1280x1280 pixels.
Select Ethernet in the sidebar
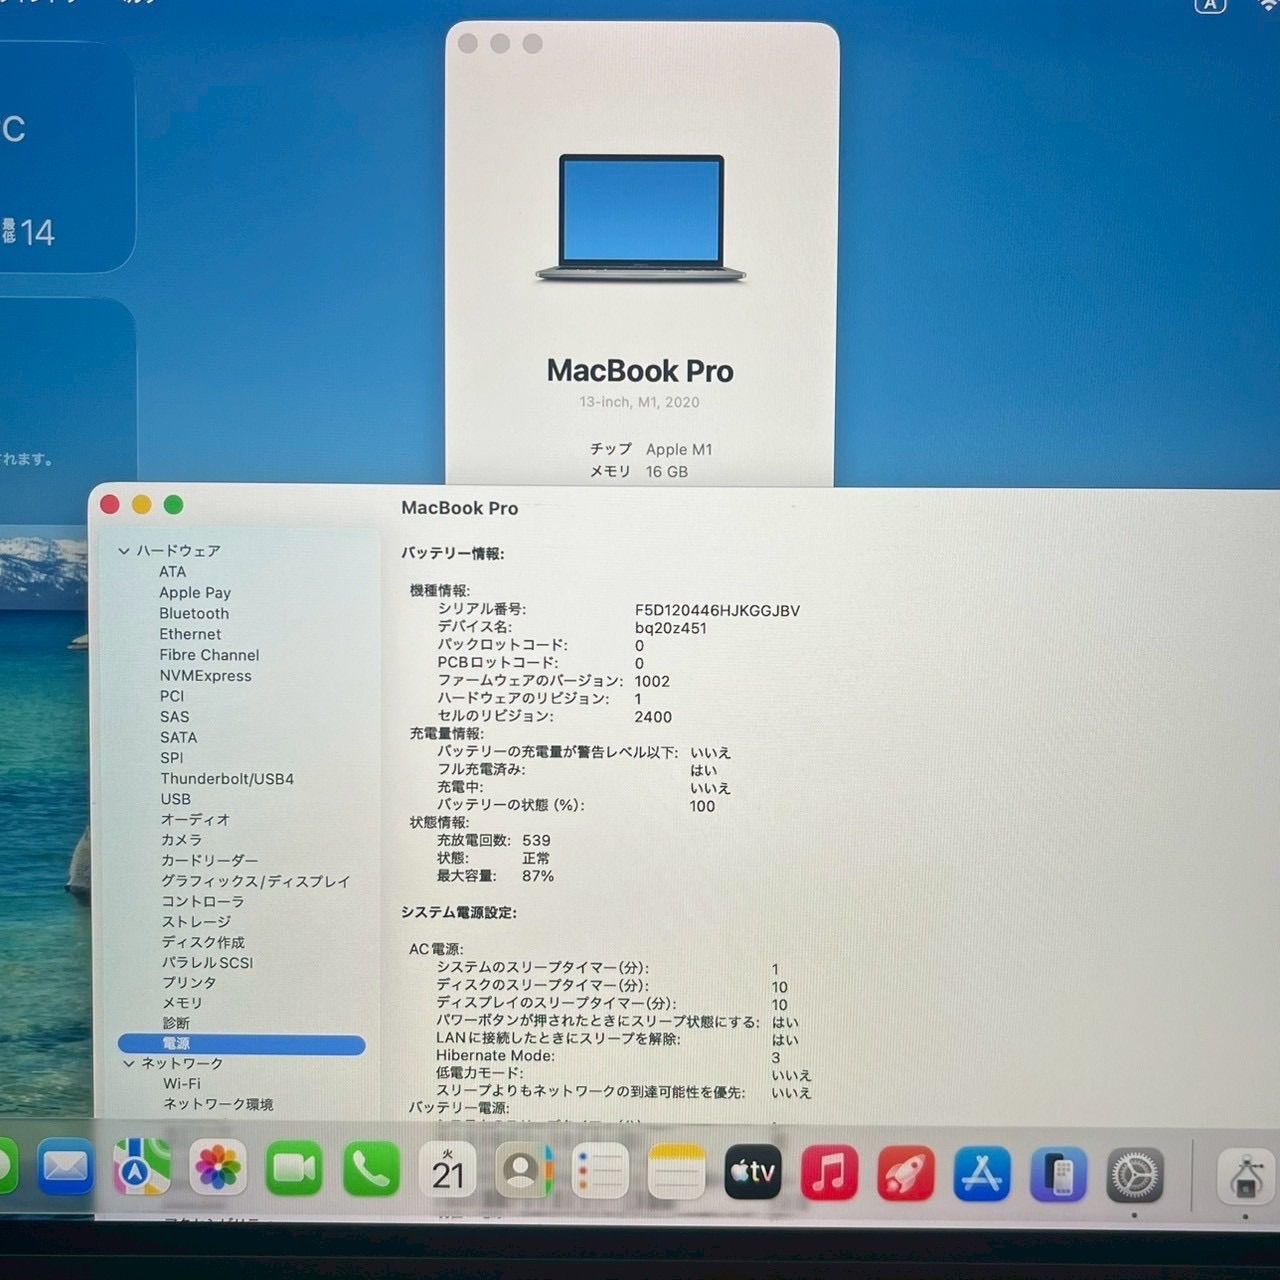(190, 634)
